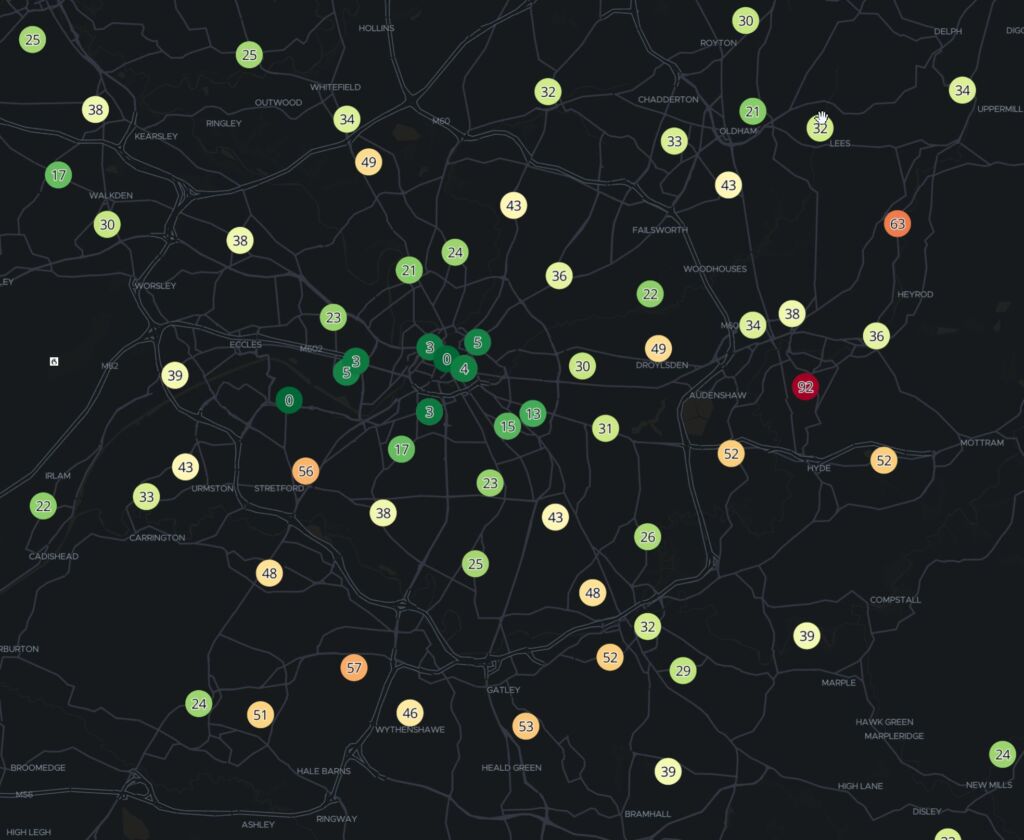Click the 46 marker above Wythenshawe

[x=409, y=713]
